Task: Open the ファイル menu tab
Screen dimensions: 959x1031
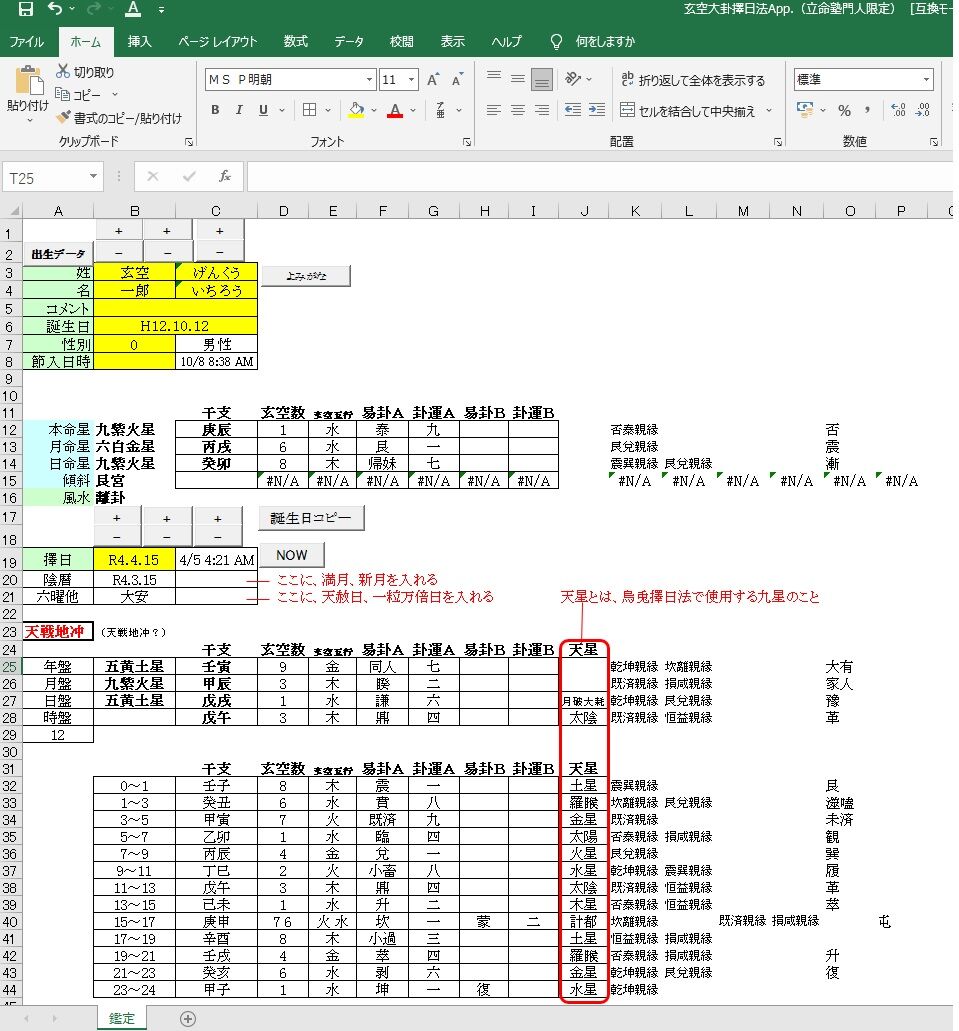Action: pyautogui.click(x=27, y=41)
